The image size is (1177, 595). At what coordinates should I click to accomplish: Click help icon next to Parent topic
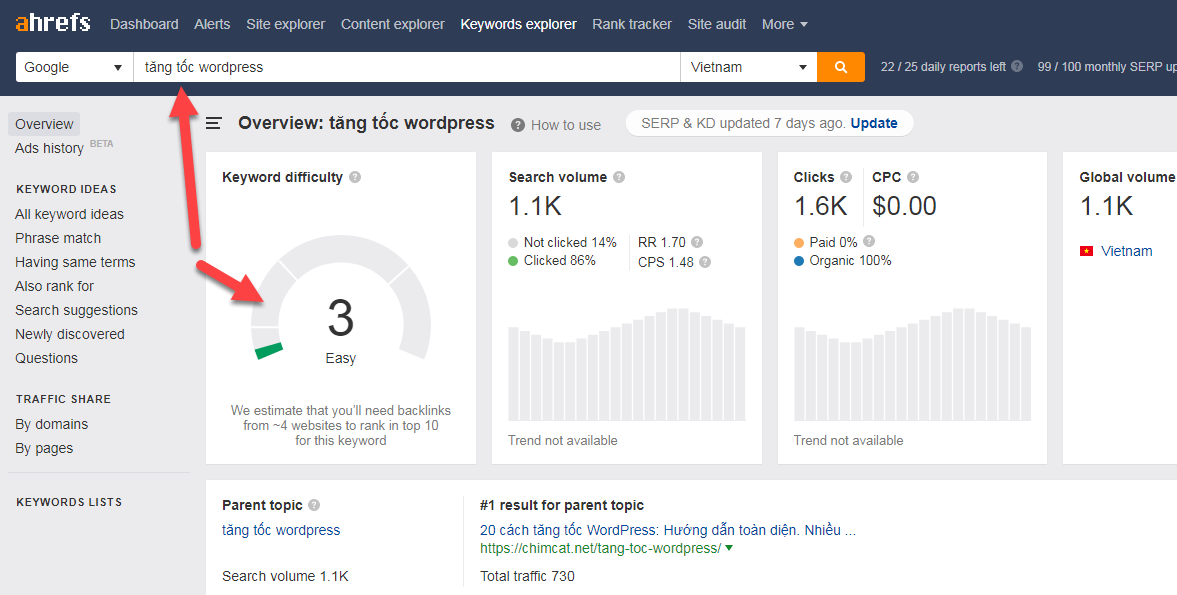[314, 505]
